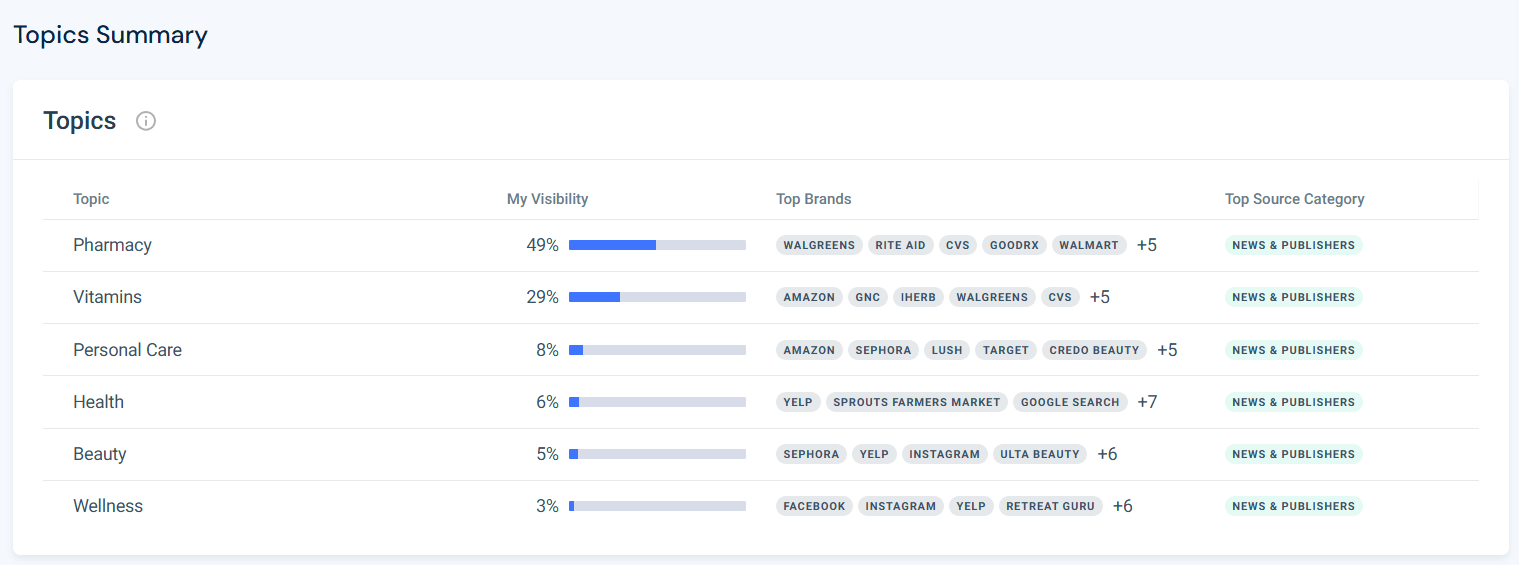
Task: Click the Health 6% visibility bar
Action: pyautogui.click(x=657, y=402)
